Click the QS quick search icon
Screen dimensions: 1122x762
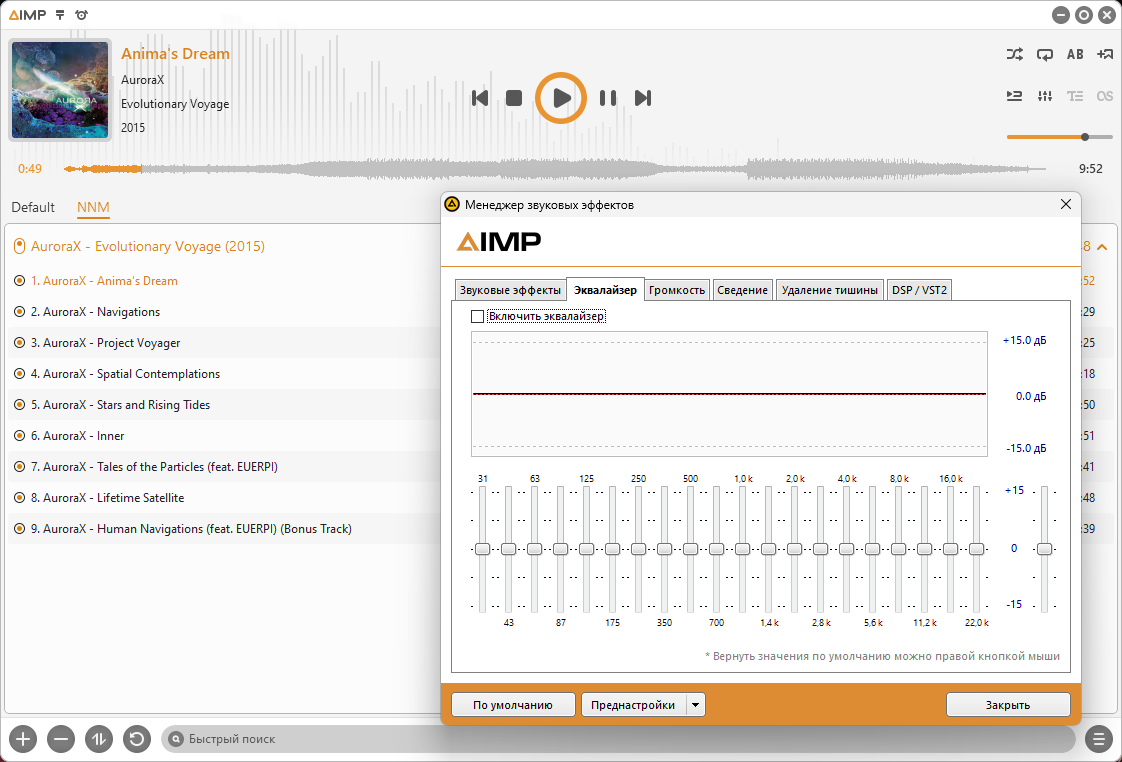(x=1105, y=96)
